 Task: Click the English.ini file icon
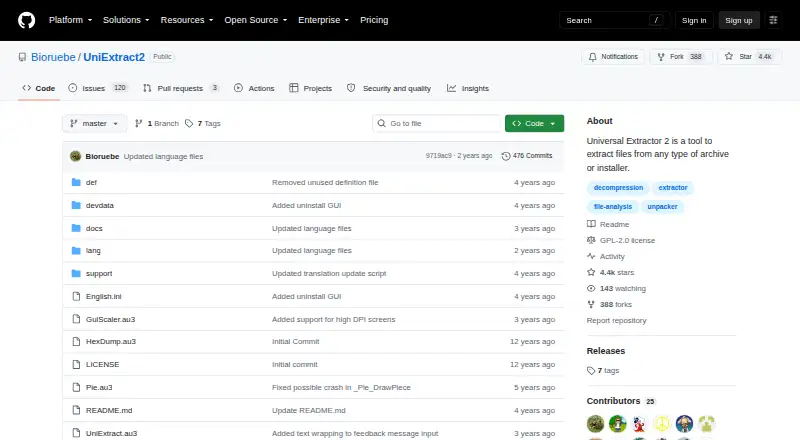click(x=76, y=297)
